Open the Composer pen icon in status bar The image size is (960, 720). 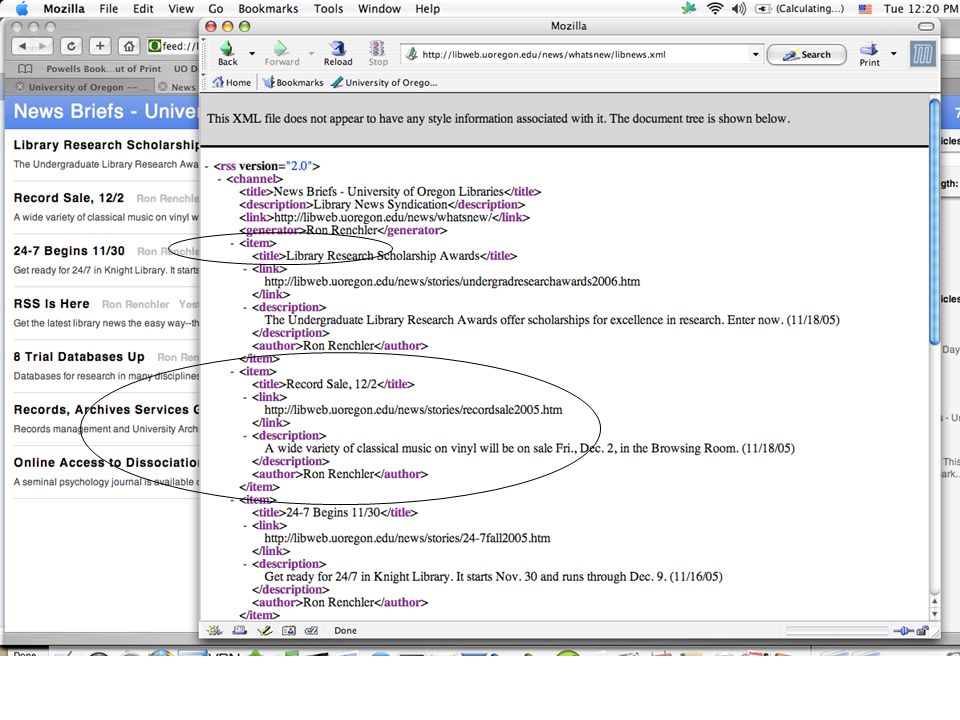pos(264,630)
